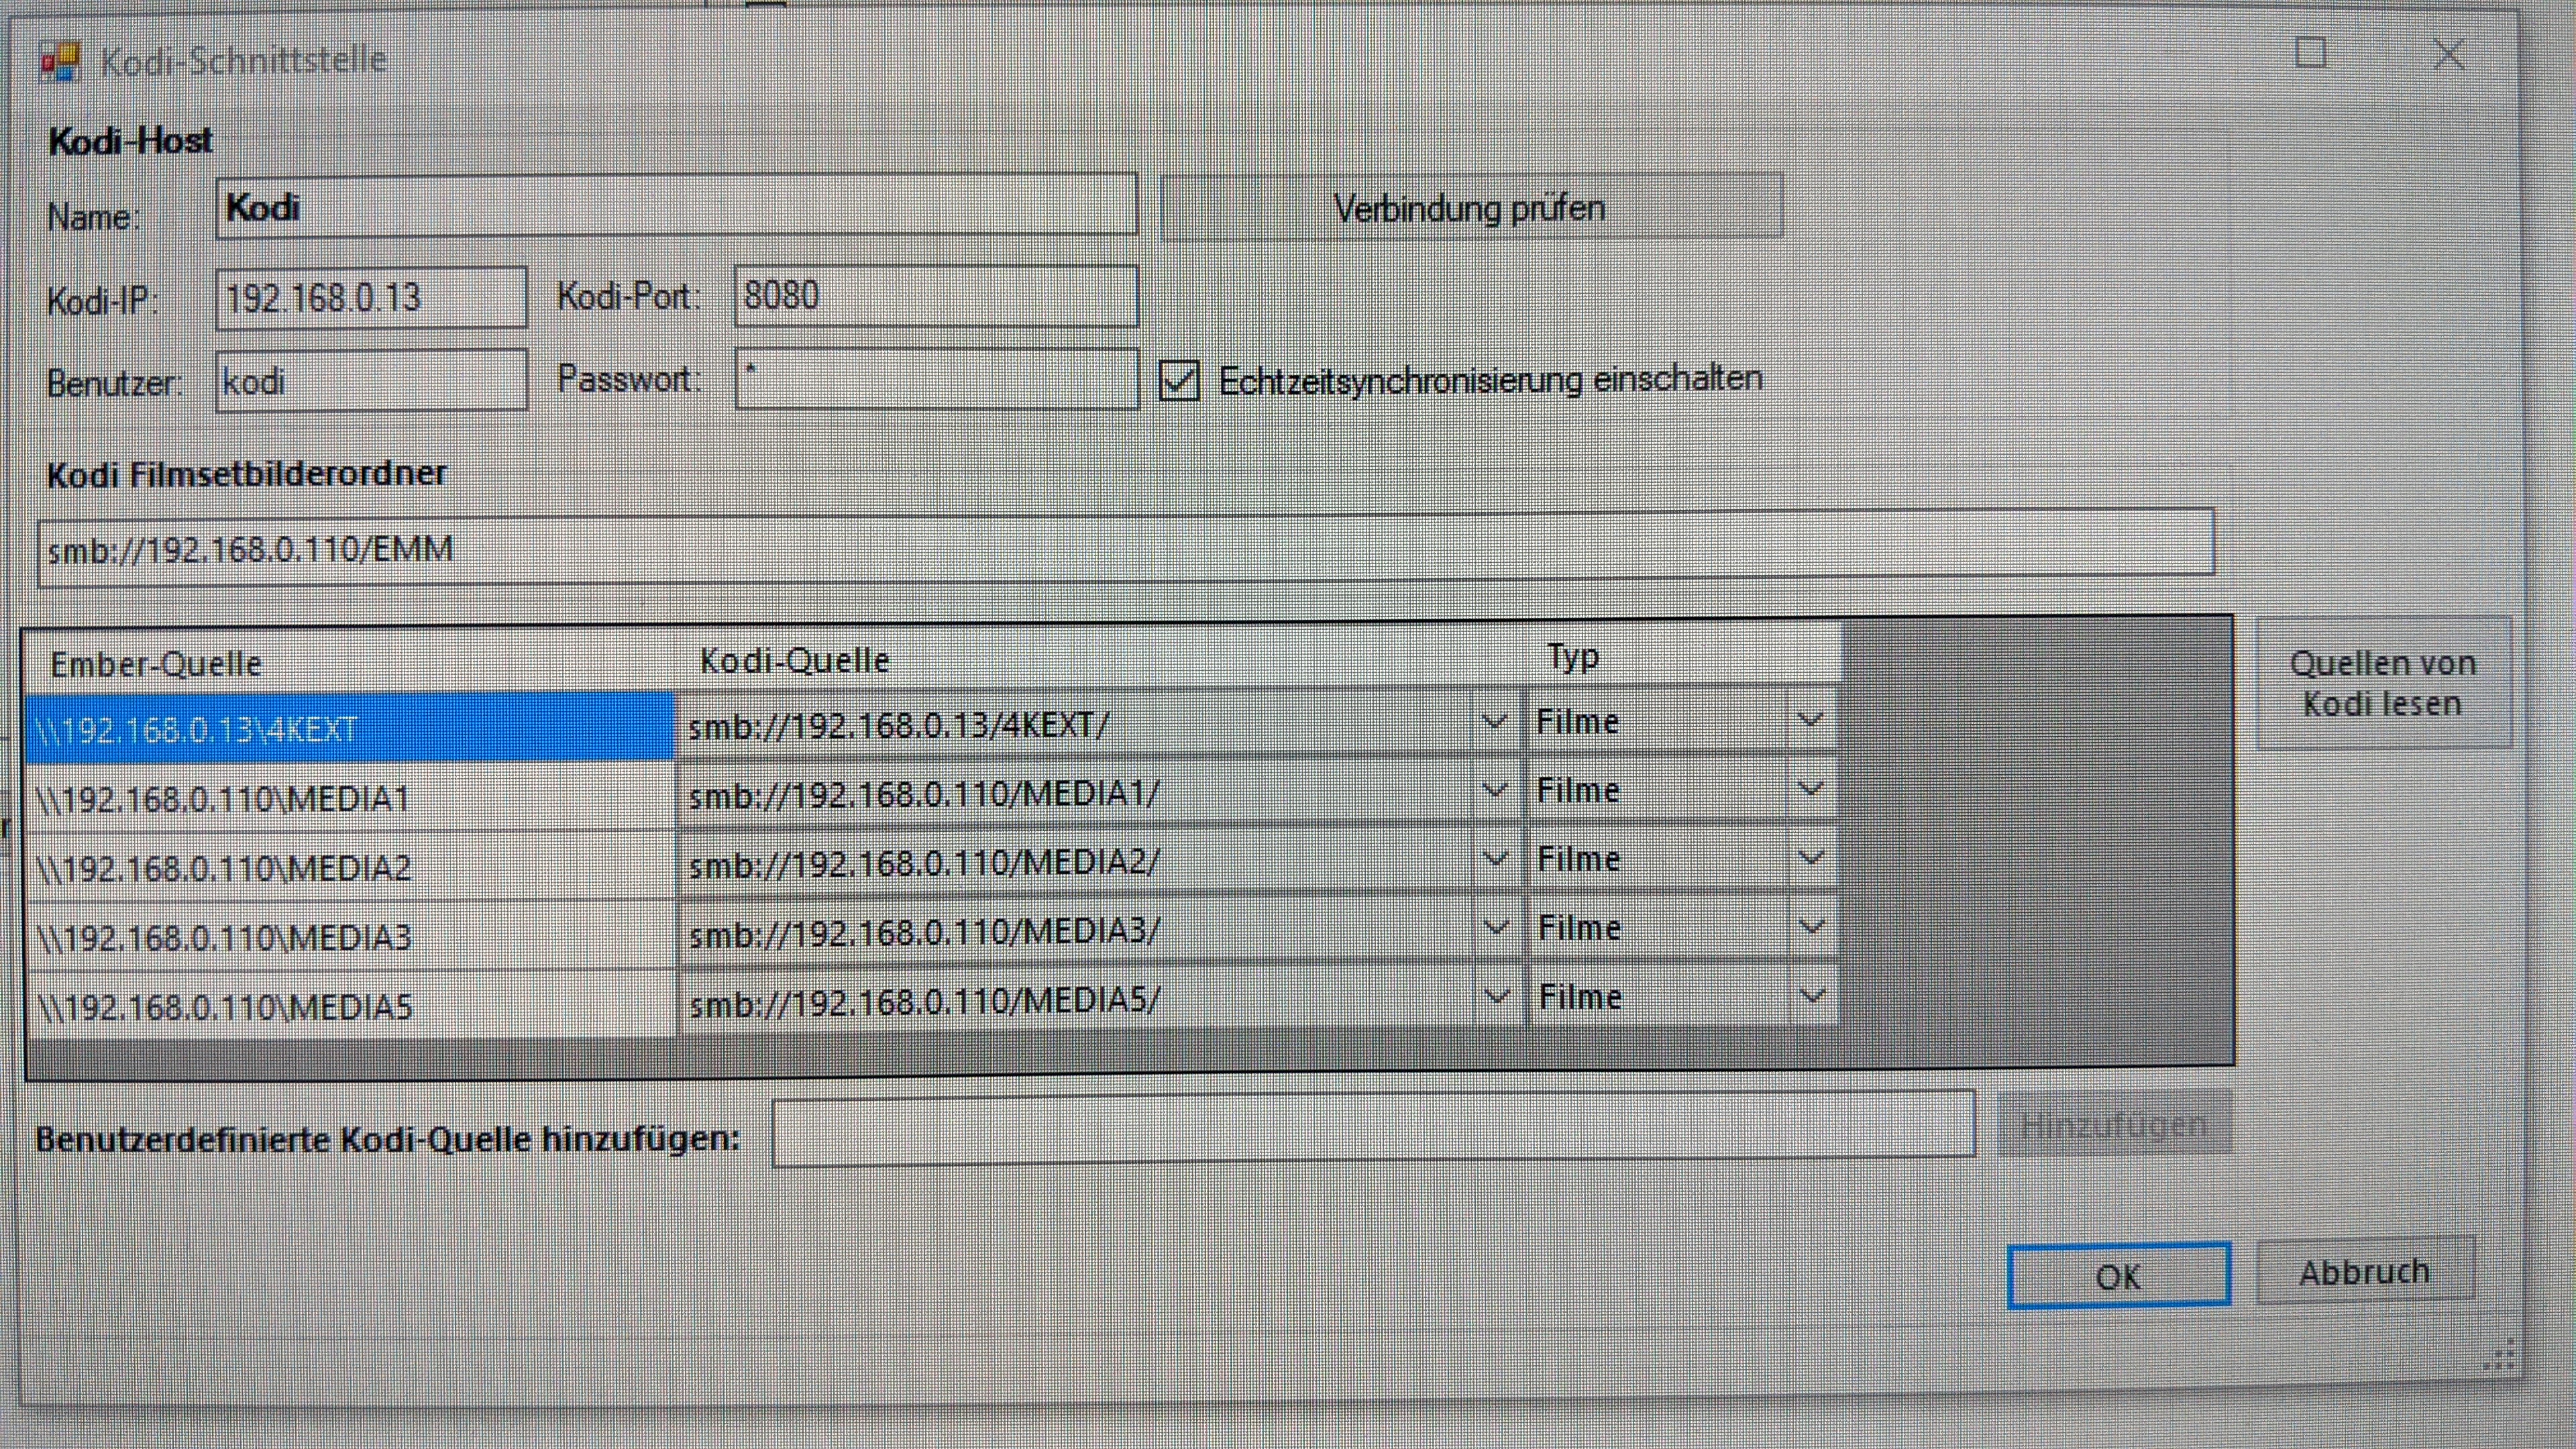Expand Typ dropdown in MEDIA2 row
Viewport: 2576px width, 1449px height.
click(1811, 858)
